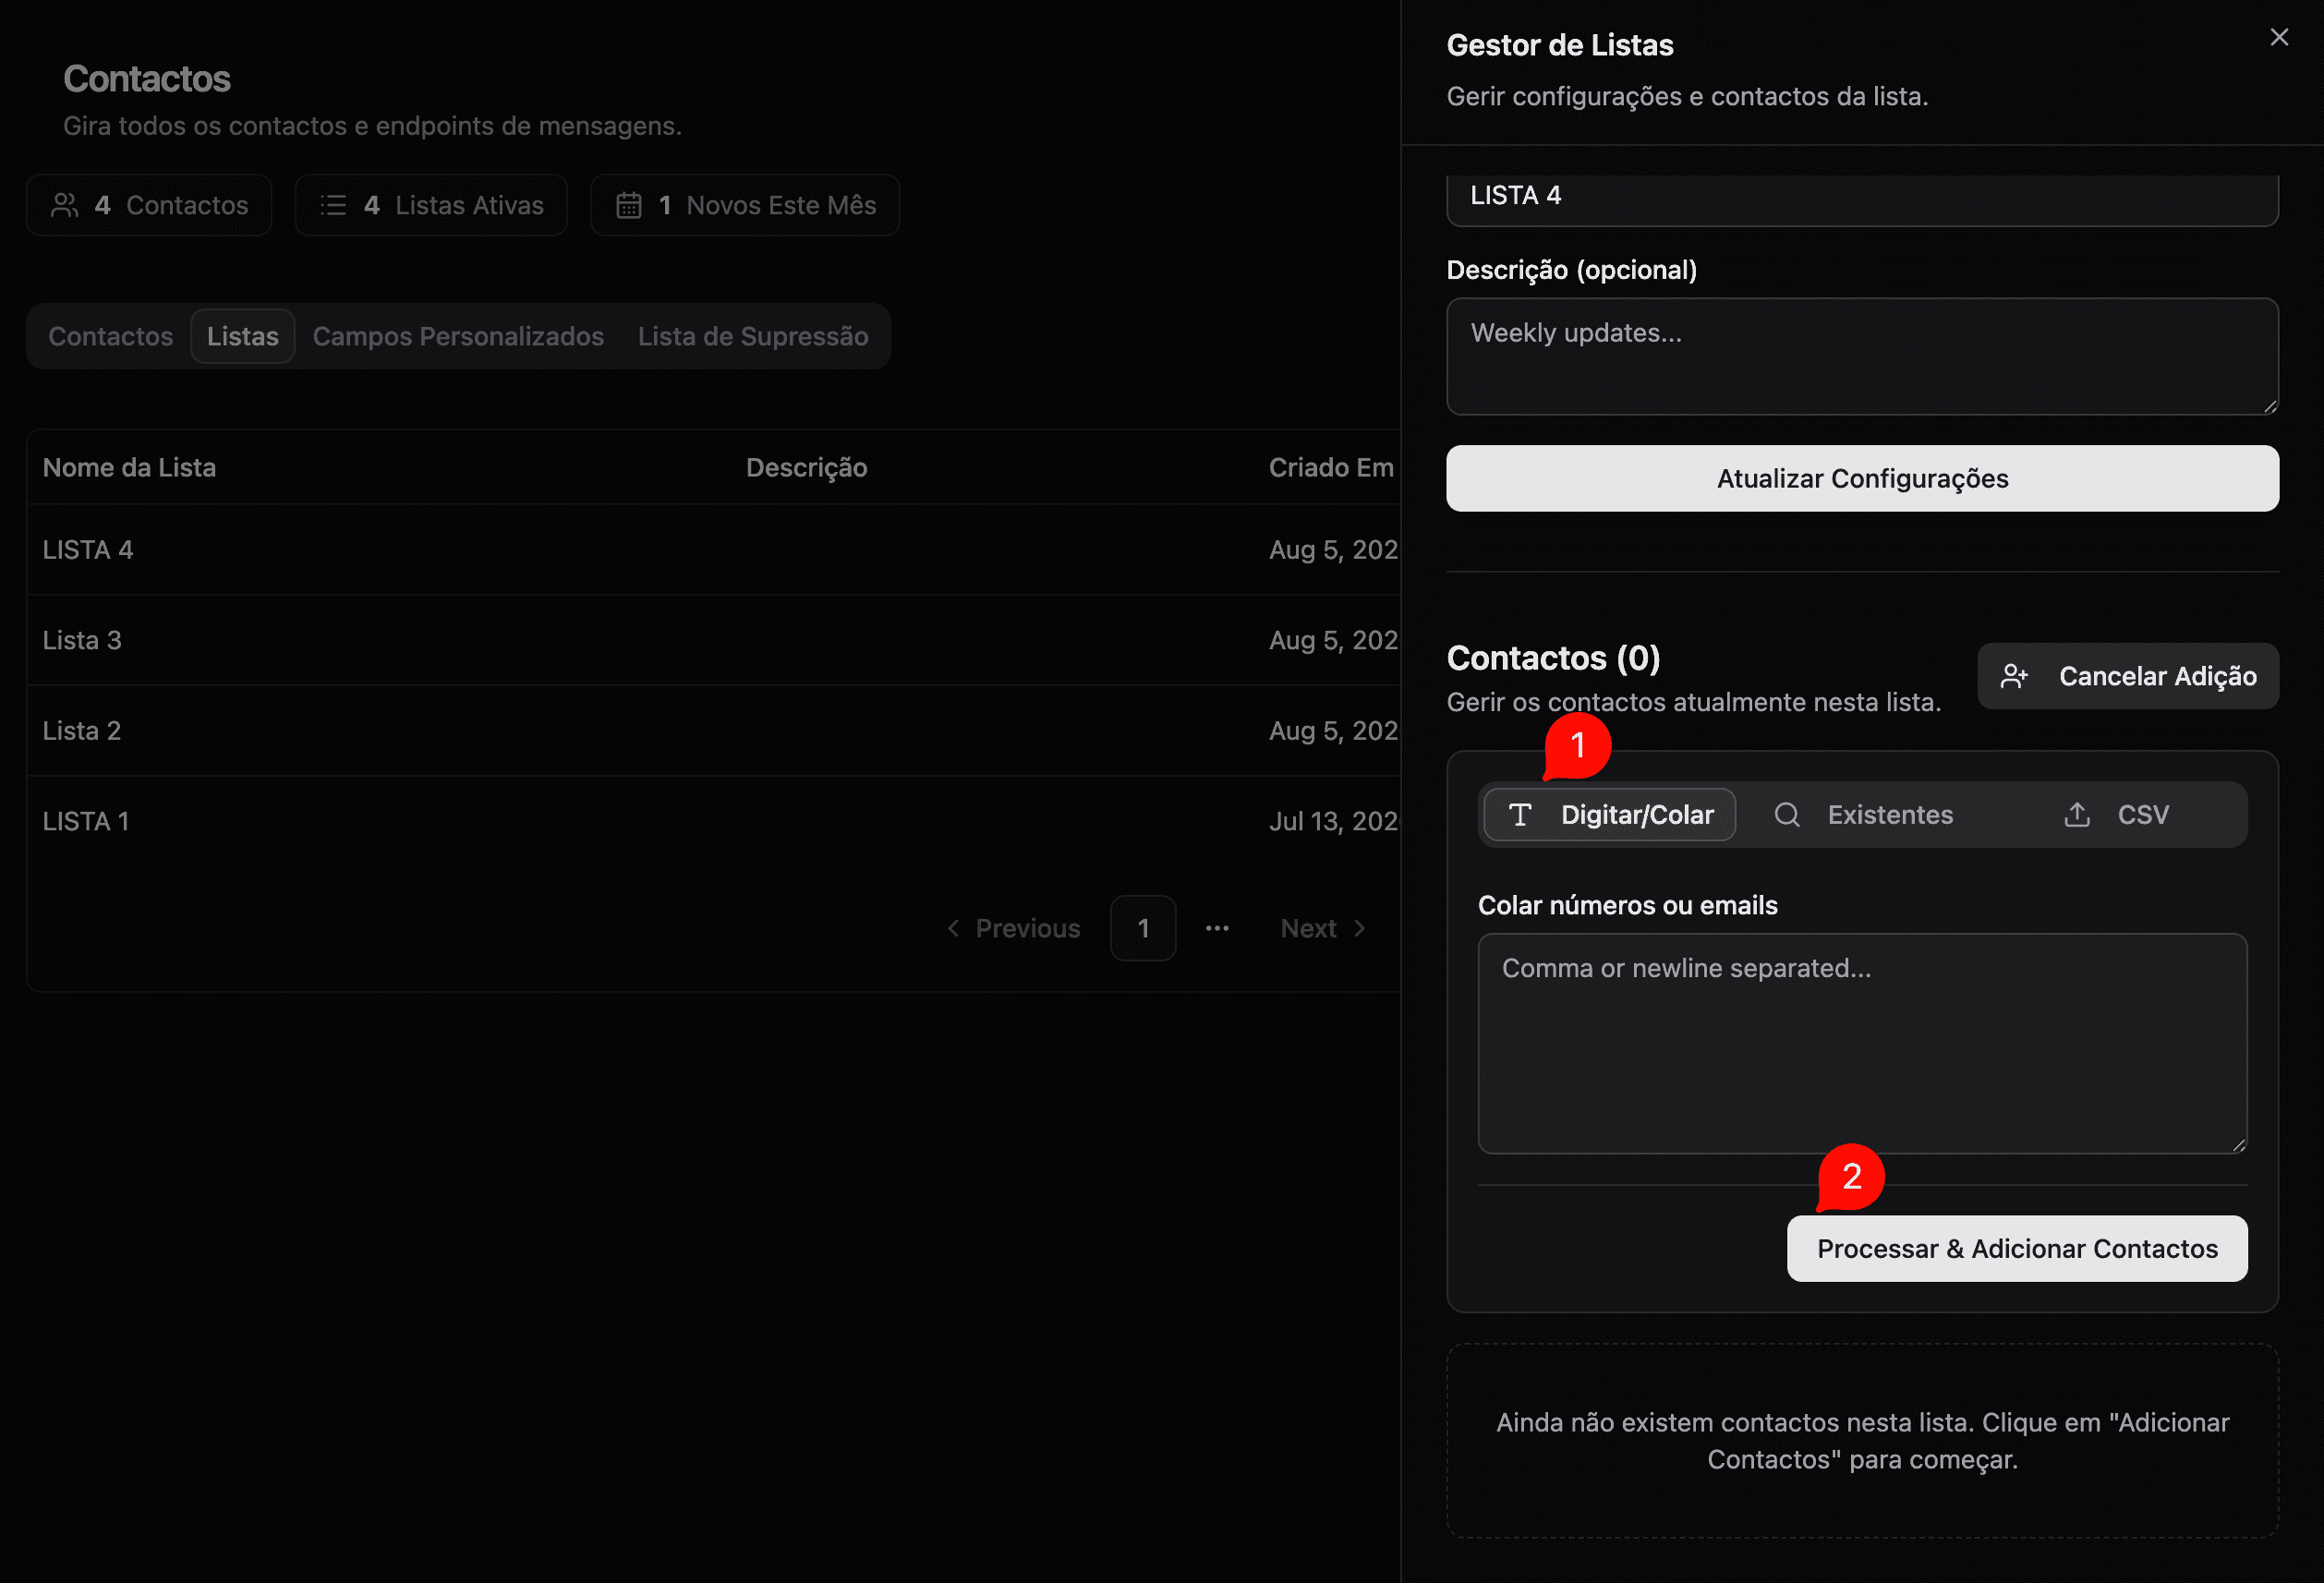2324x1583 pixels.
Task: Click the add-user icon in Cancelar Adição
Action: click(2014, 677)
